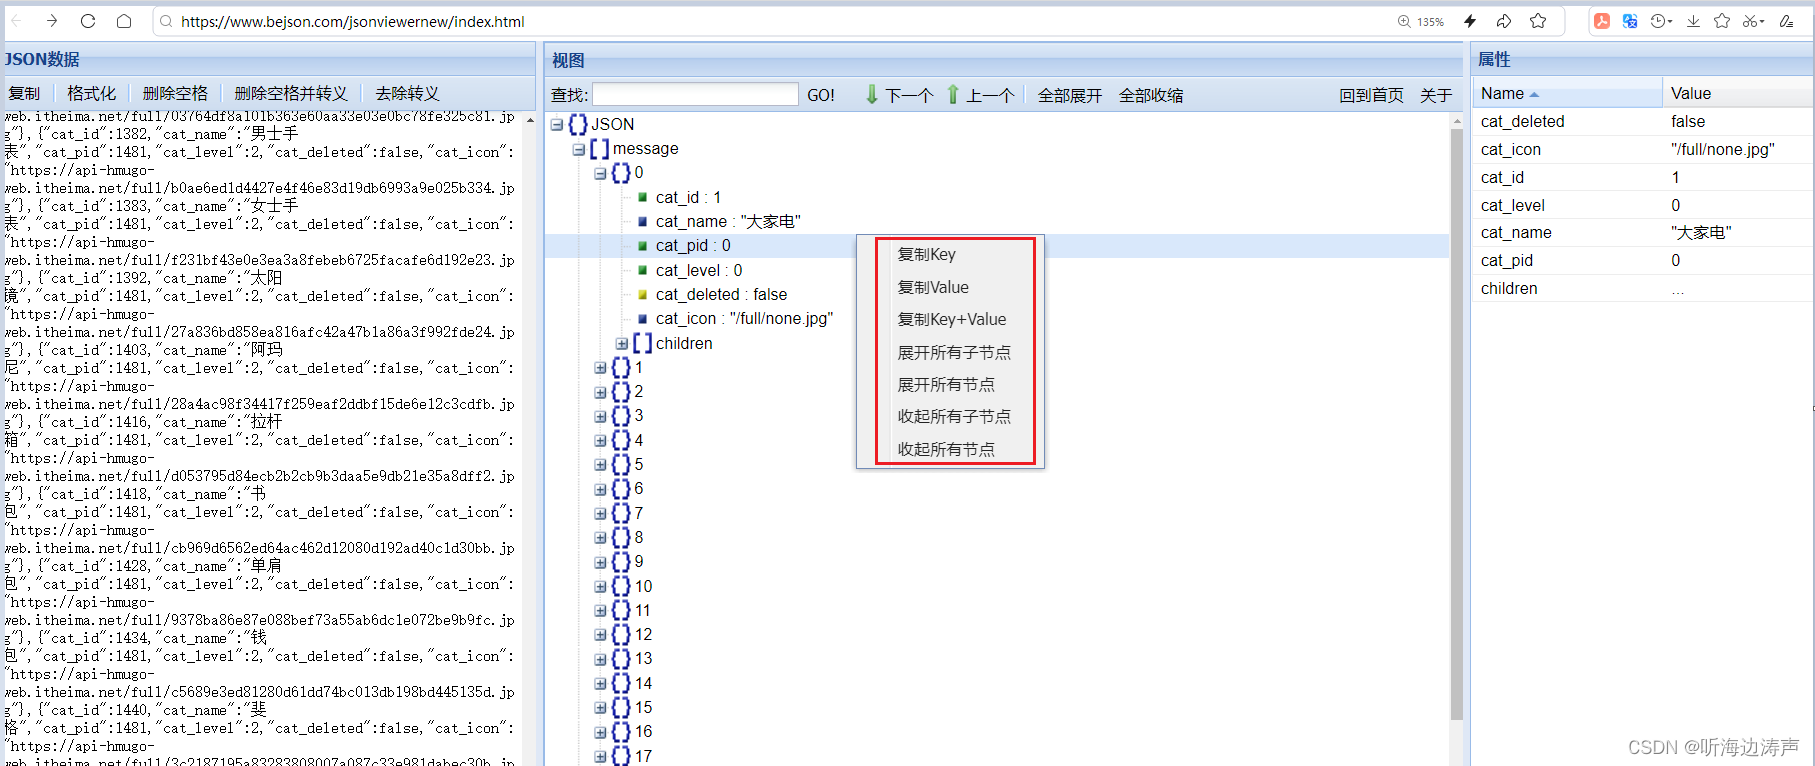Click 下一个 green down arrow
The image size is (1815, 766).
click(x=898, y=95)
